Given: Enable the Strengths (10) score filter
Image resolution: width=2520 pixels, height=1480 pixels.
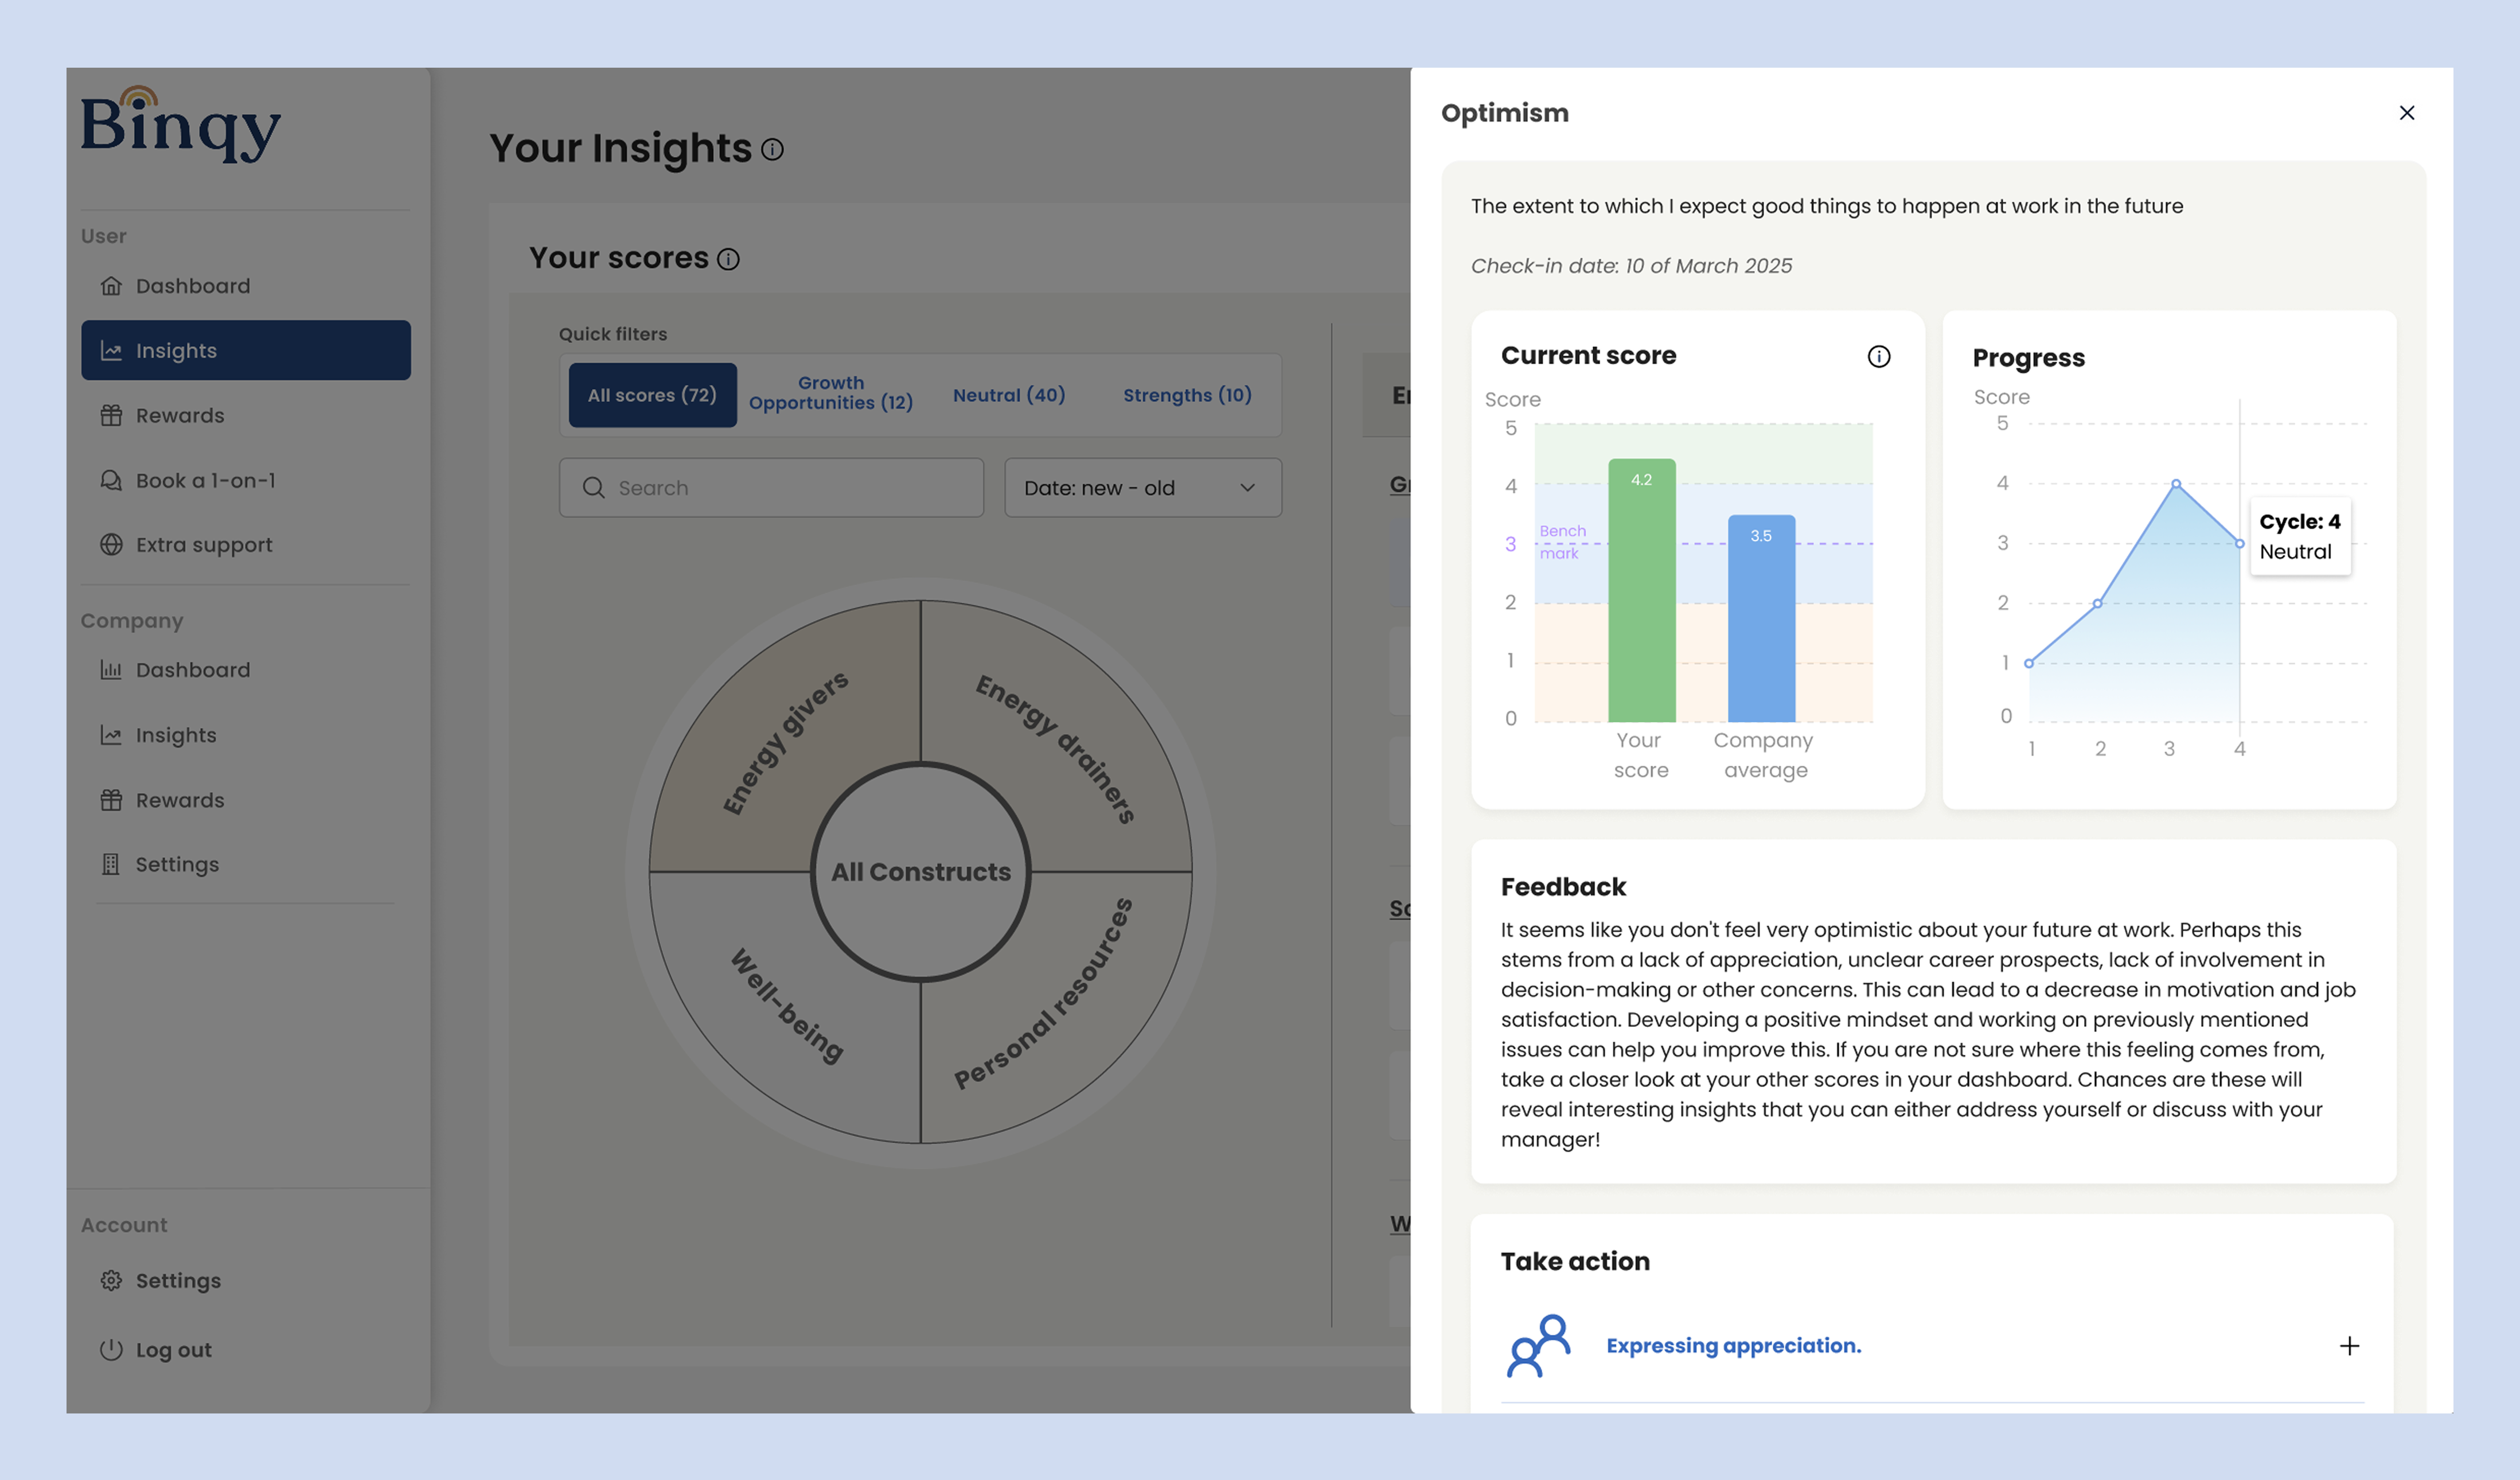Looking at the screenshot, I should click(x=1188, y=395).
